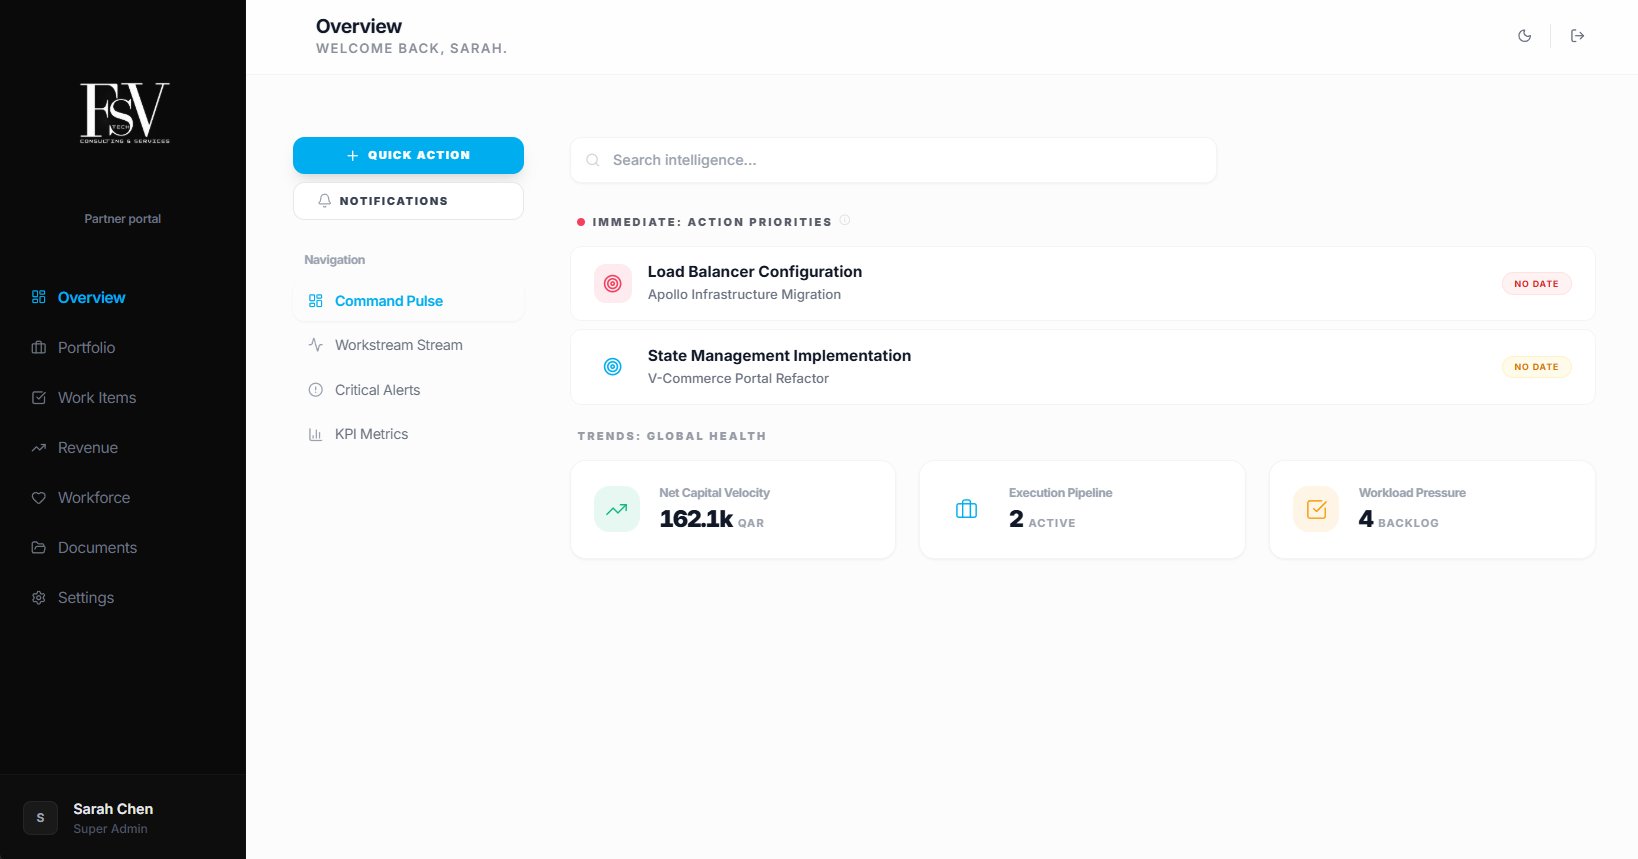Go to Work Items in sidebar
The width and height of the screenshot is (1638, 859).
tap(123, 397)
